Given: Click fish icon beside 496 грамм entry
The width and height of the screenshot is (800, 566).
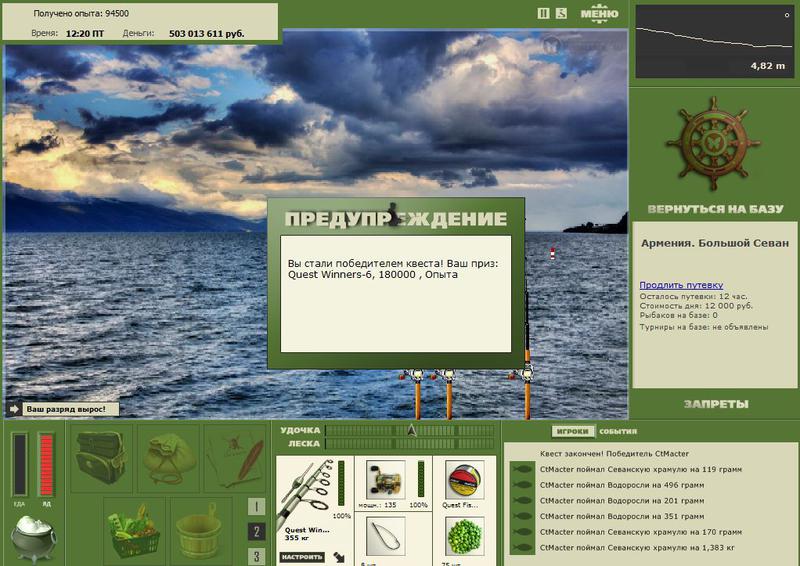Looking at the screenshot, I should [x=522, y=485].
